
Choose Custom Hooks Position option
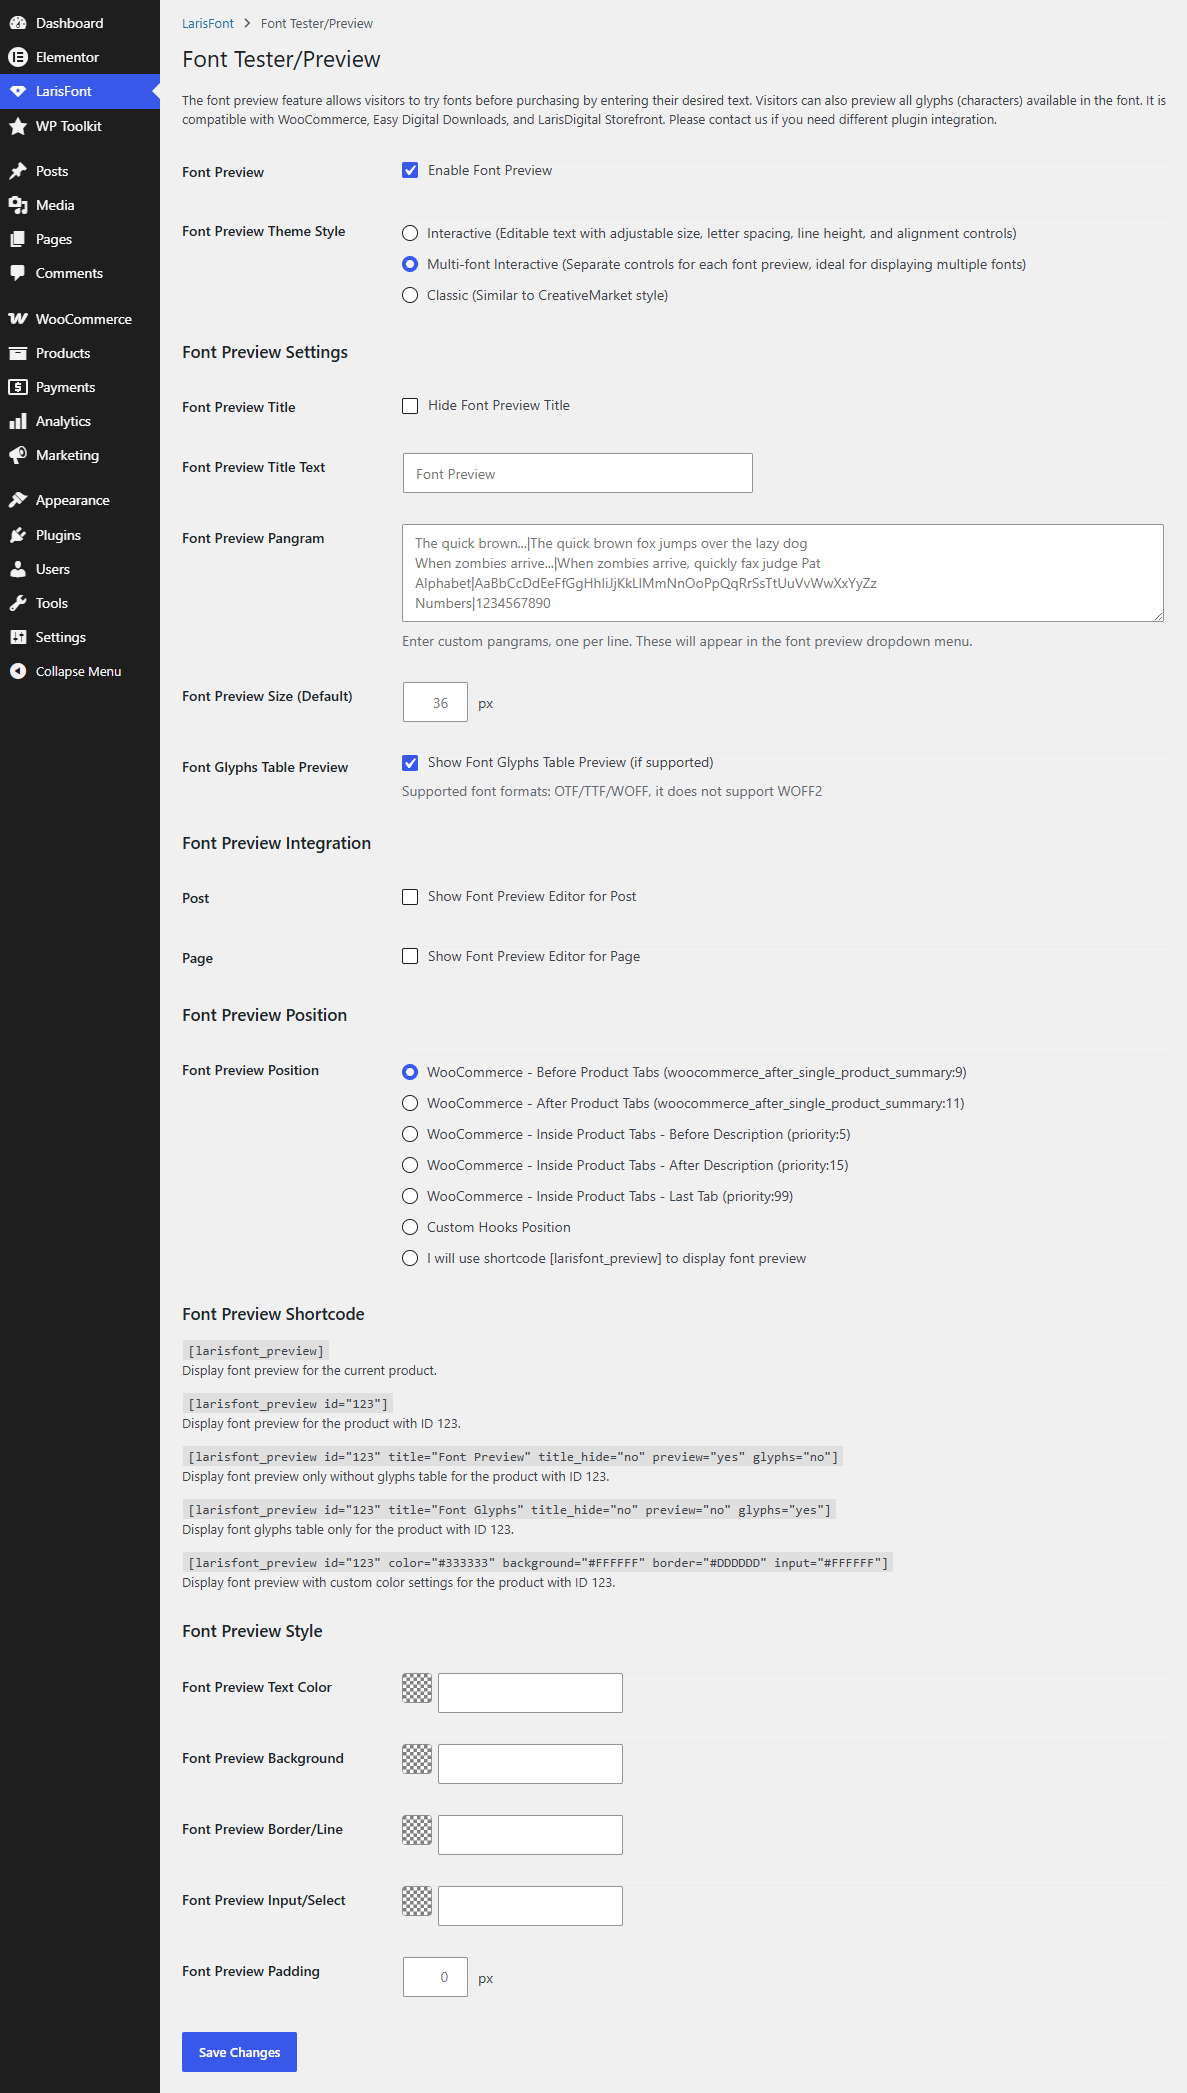pos(410,1227)
